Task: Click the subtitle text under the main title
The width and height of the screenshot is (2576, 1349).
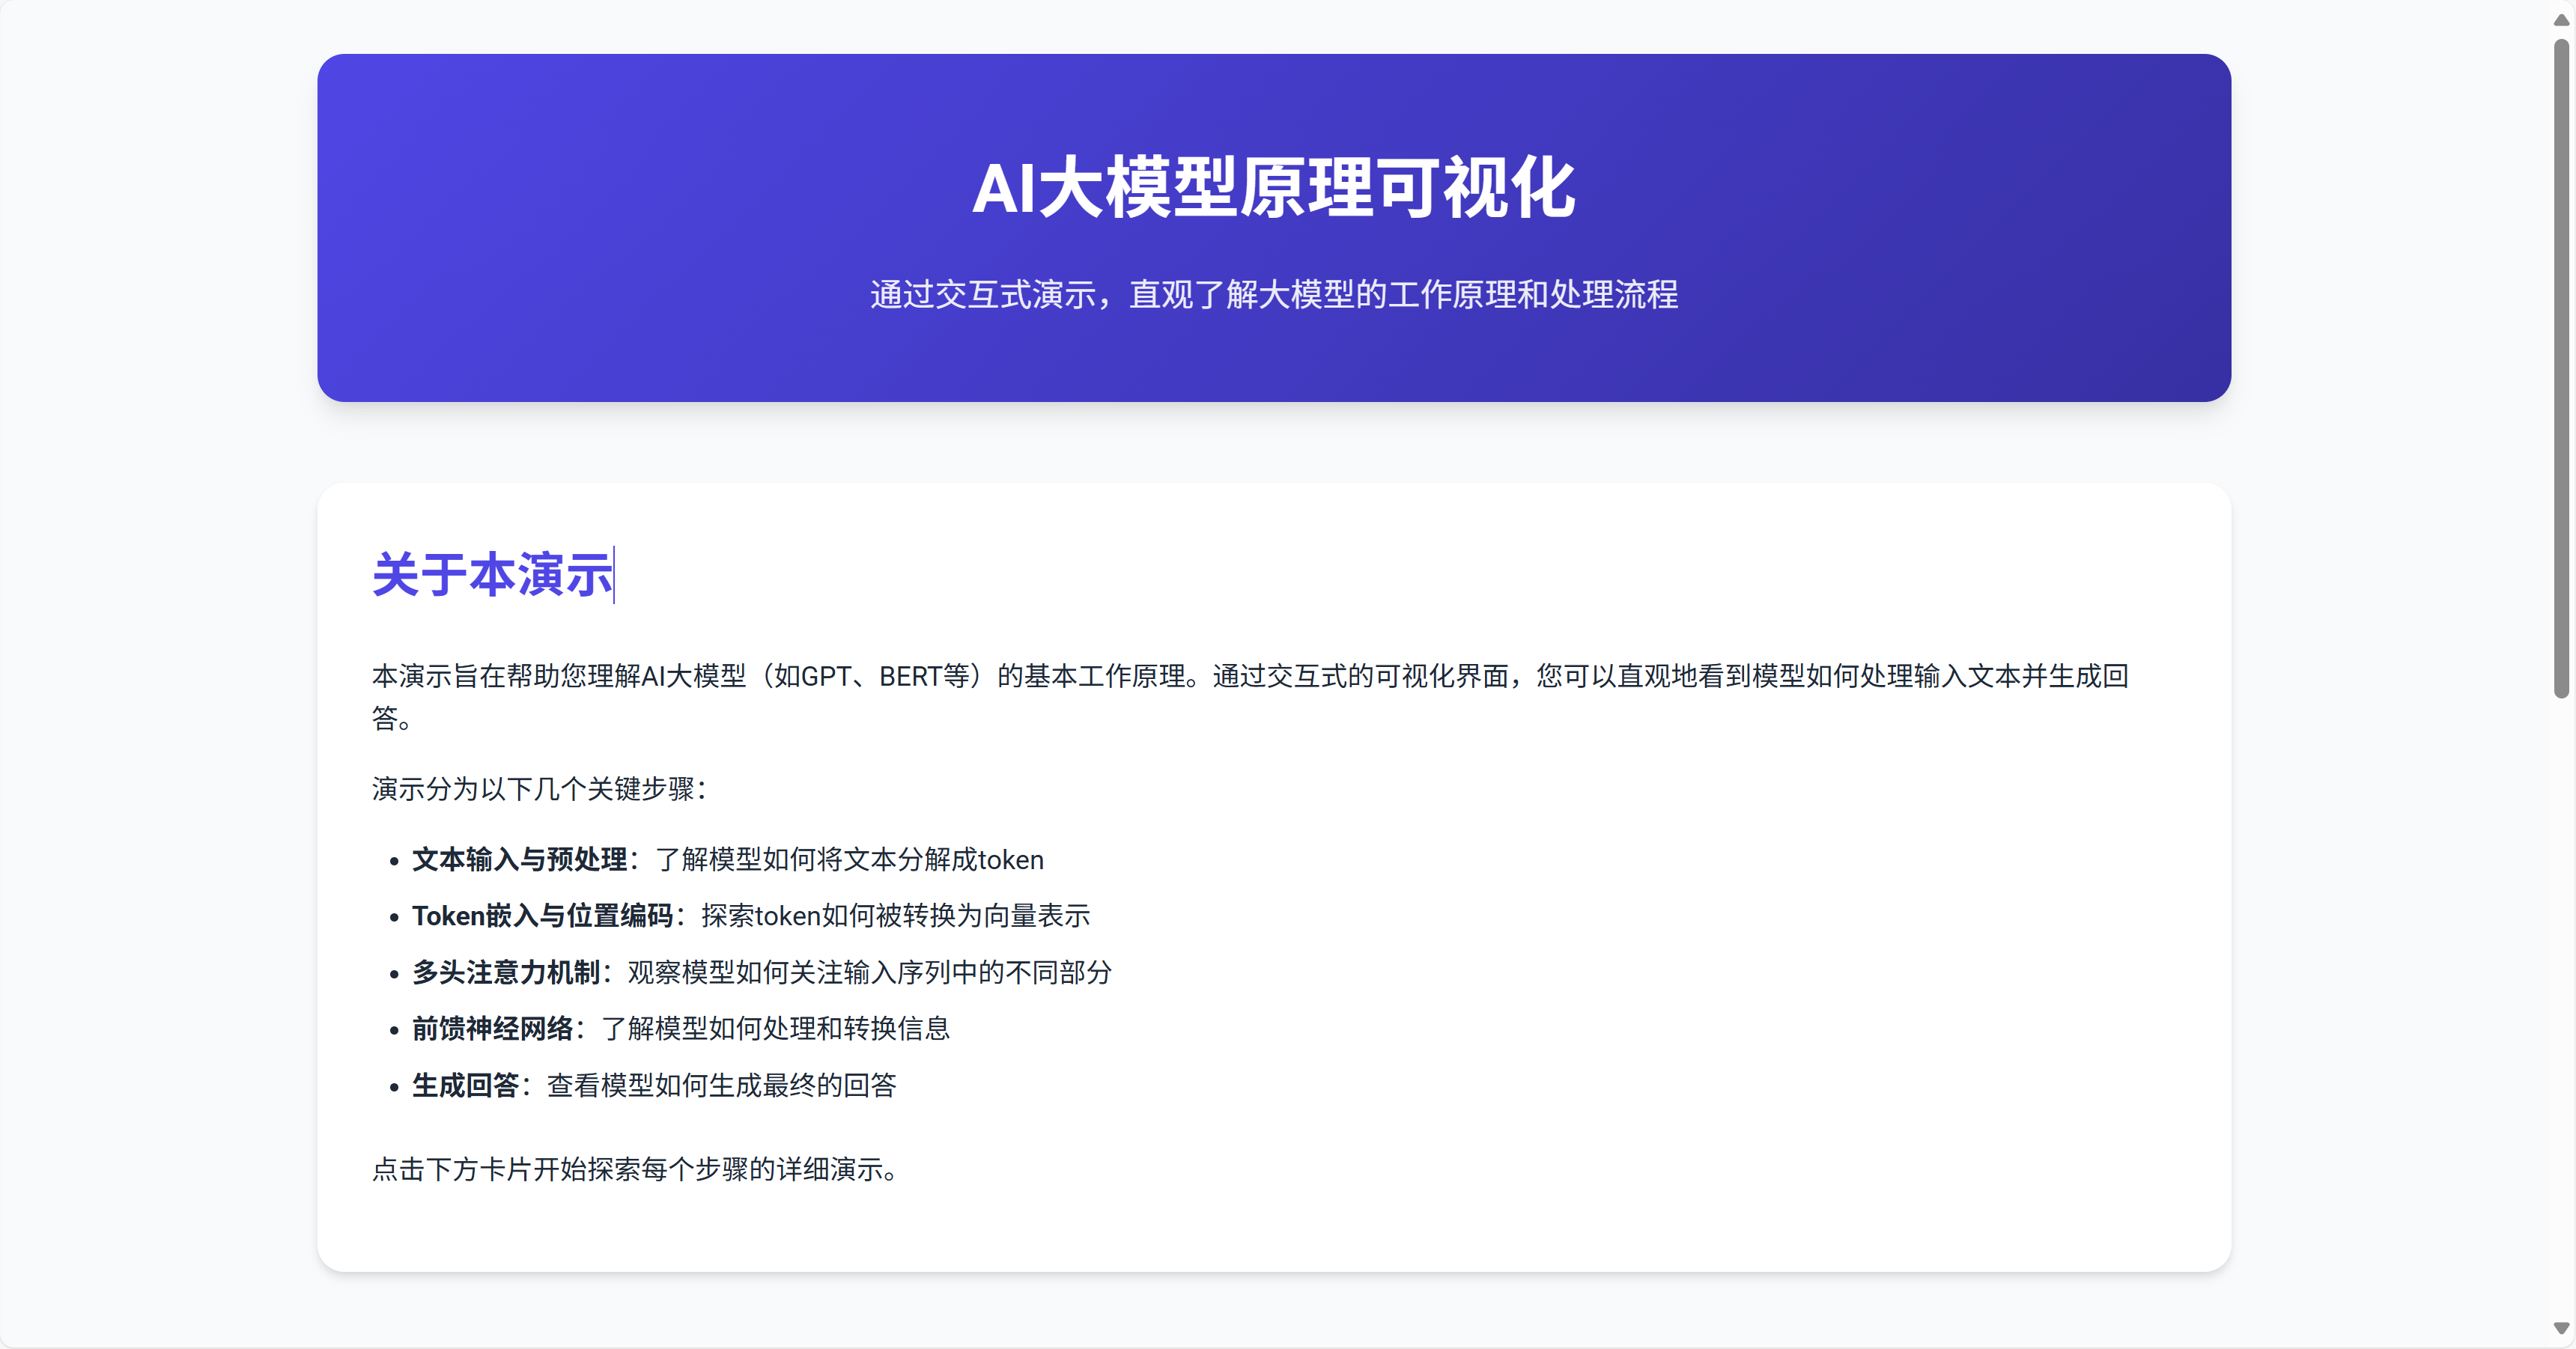Action: [1273, 295]
